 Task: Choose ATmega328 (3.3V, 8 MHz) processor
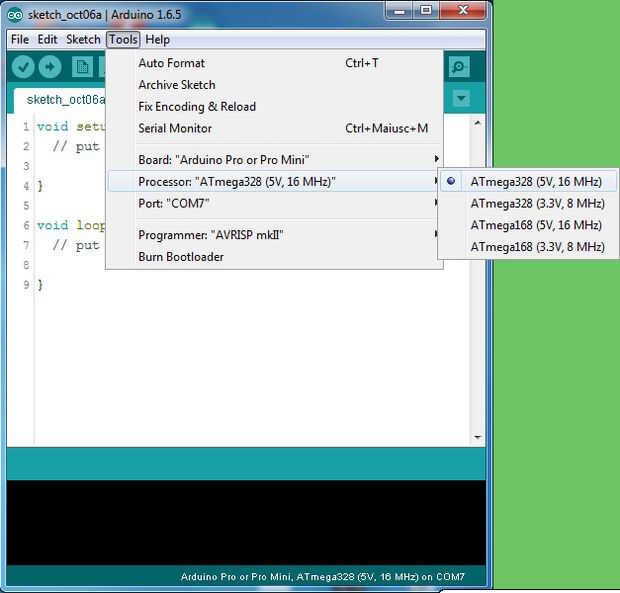529,203
